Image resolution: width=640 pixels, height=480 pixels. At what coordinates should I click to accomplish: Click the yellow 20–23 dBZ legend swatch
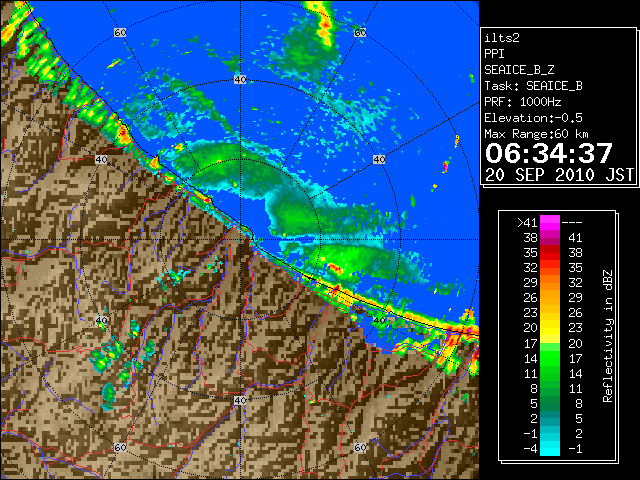pos(550,328)
